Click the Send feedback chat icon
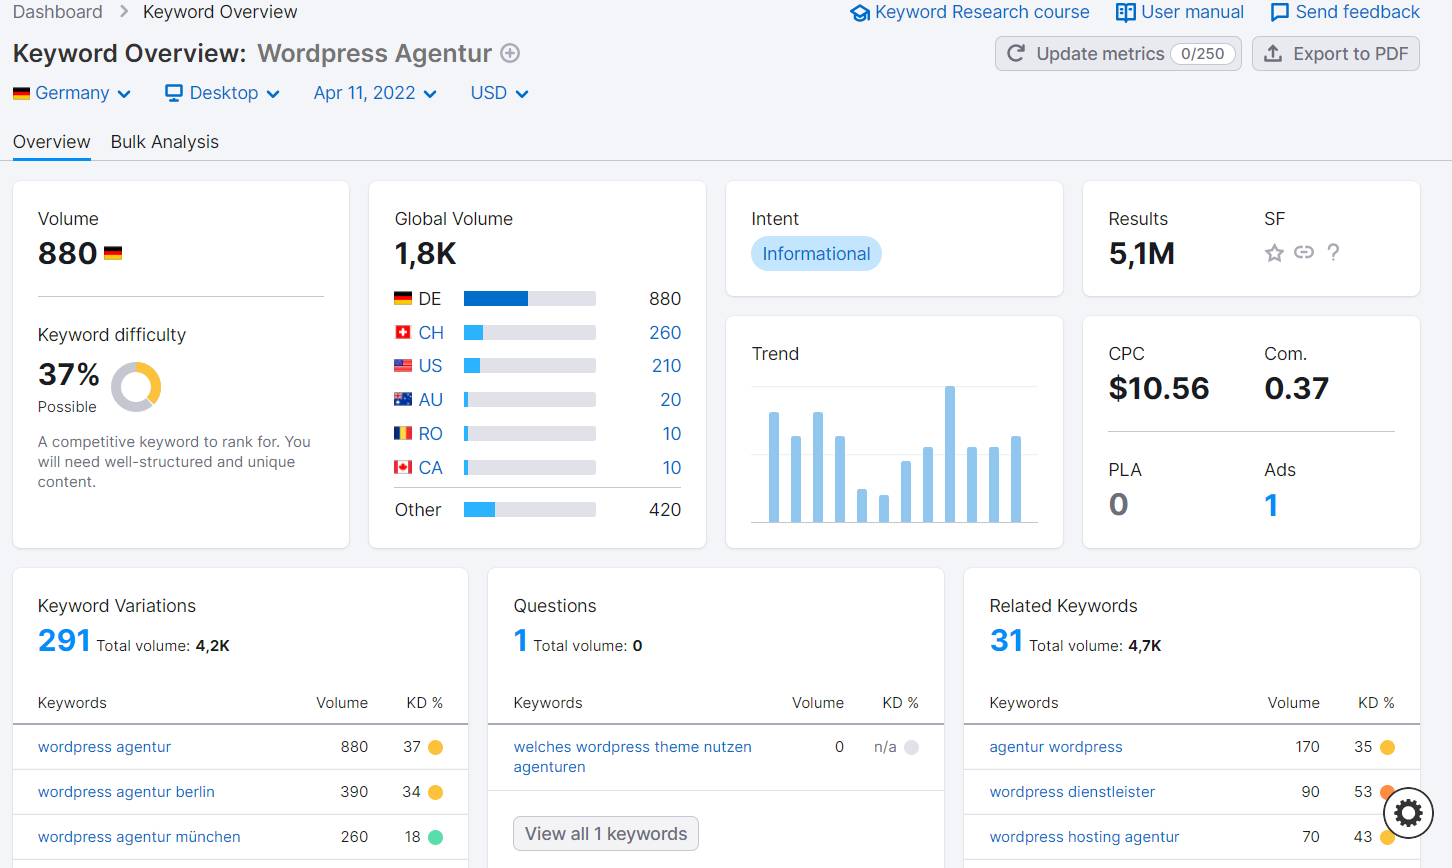 coord(1280,13)
